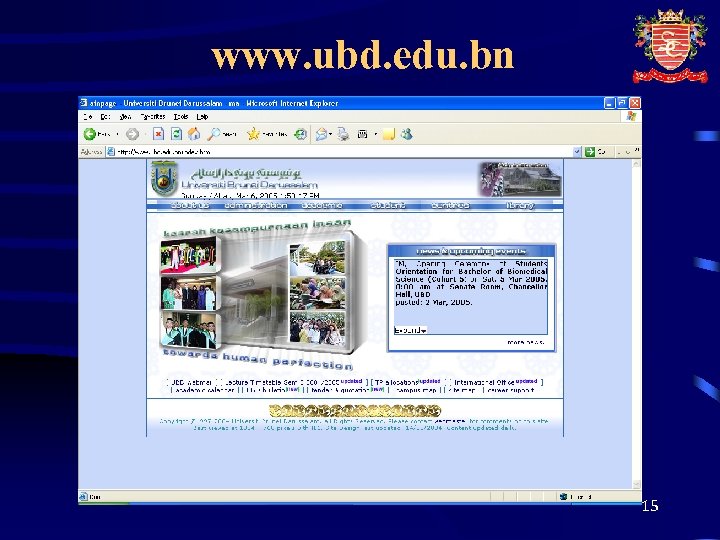Click the History/Media toolbar icon
This screenshot has height=540, width=720.
click(301, 134)
